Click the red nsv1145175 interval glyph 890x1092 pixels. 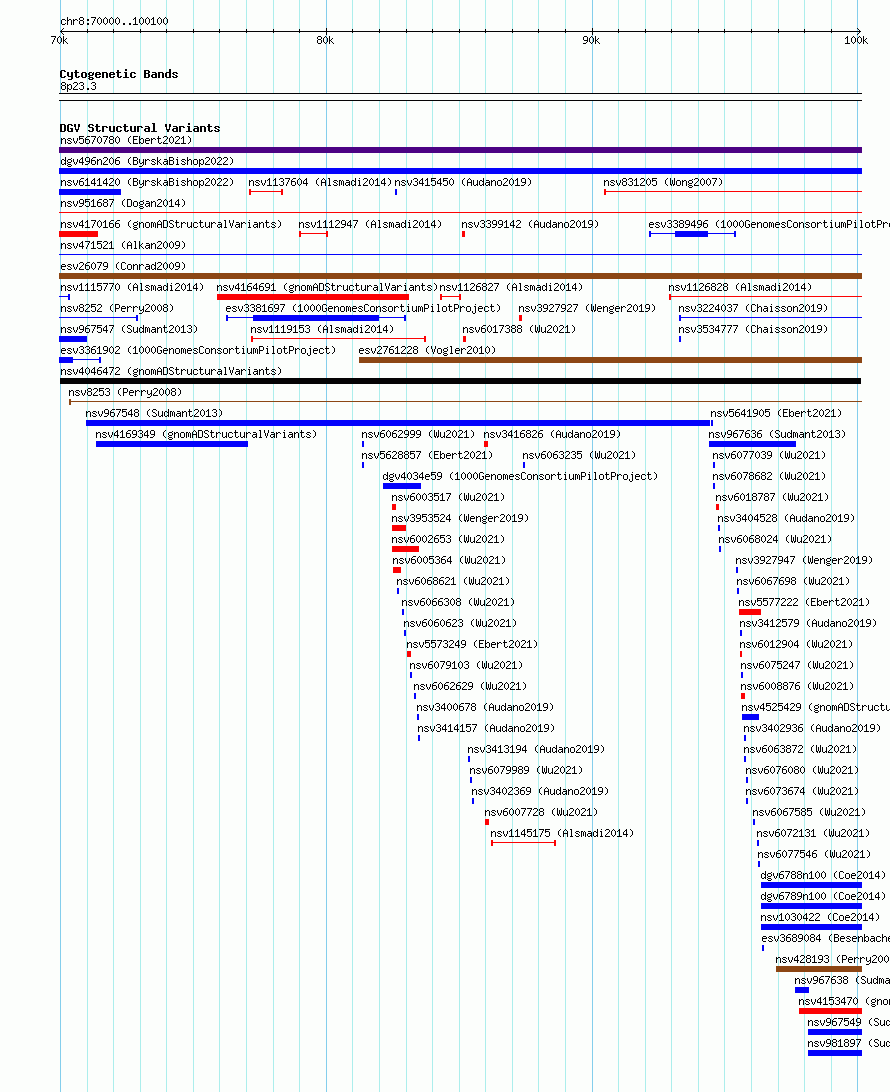524,843
